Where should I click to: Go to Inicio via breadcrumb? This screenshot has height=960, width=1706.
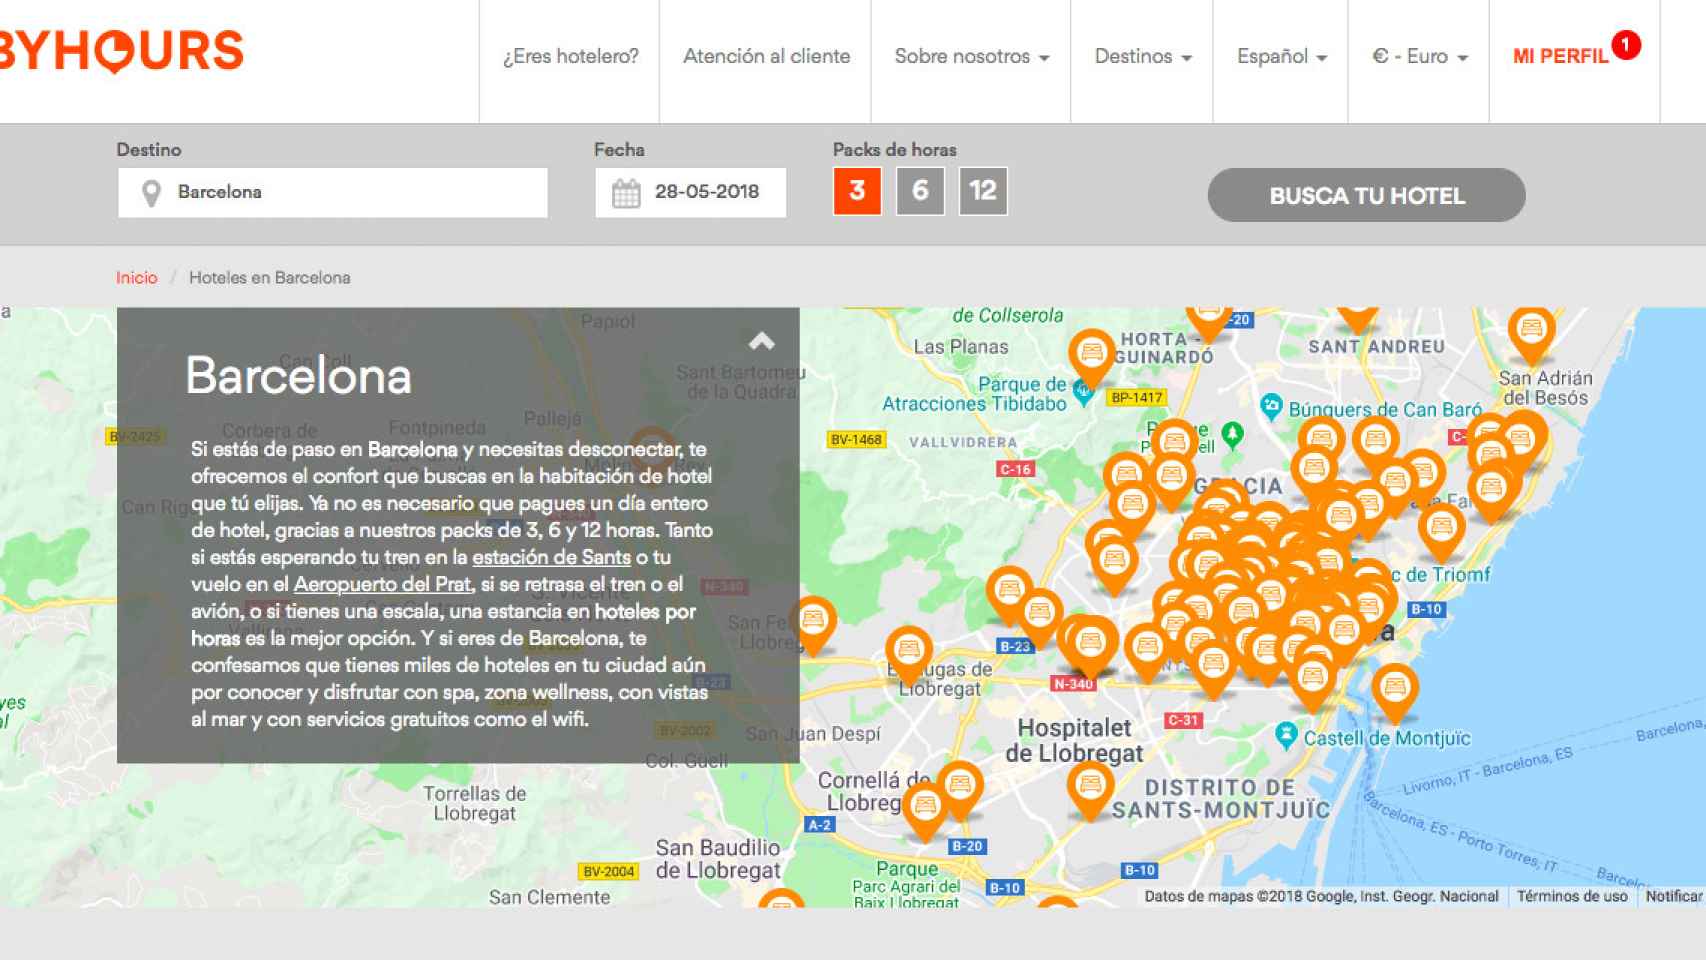pyautogui.click(x=136, y=278)
